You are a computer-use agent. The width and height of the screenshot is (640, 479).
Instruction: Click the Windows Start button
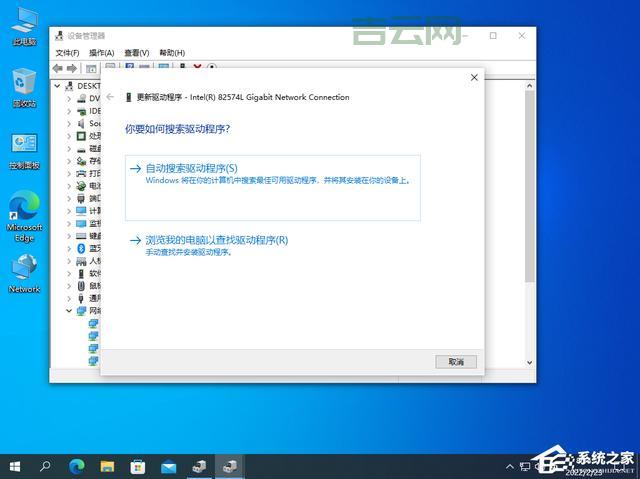point(15,466)
